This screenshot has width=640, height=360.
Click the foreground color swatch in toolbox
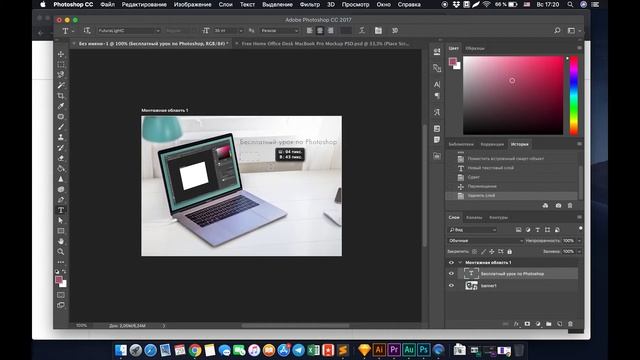point(59,280)
